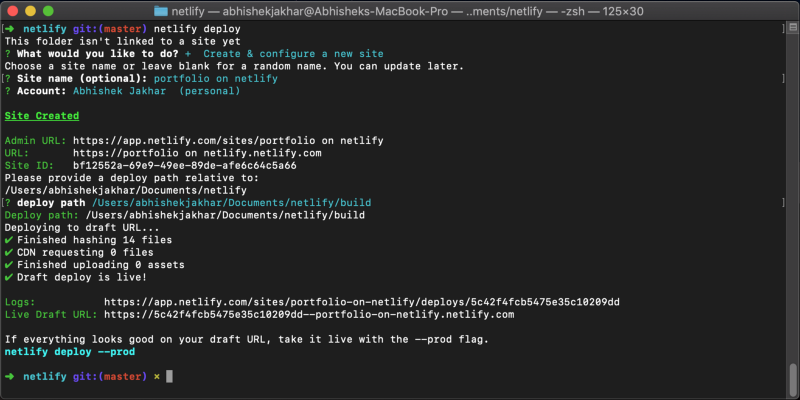Image resolution: width=800 pixels, height=400 pixels.
Task: Click the terminal cursor block at the prompt
Action: pos(170,376)
